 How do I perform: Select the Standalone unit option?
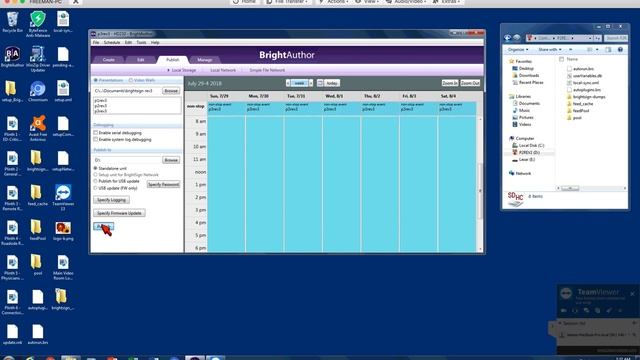tap(96, 168)
